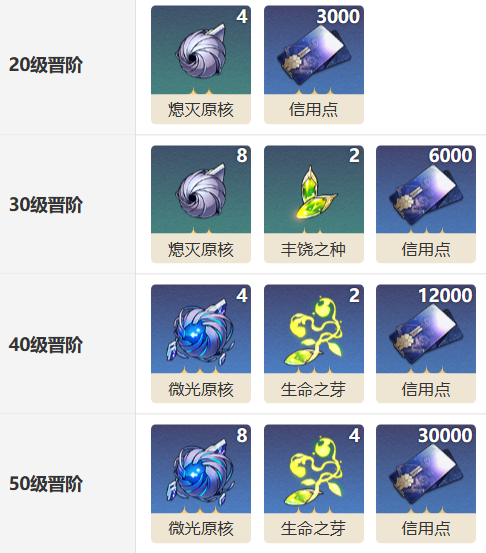Click 丰饶之种 text label

point(314,249)
